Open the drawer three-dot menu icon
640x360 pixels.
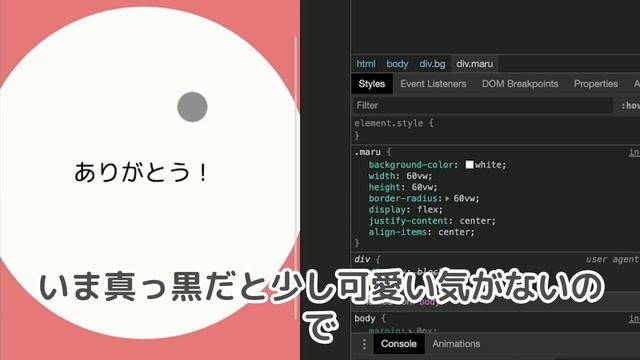pos(364,344)
